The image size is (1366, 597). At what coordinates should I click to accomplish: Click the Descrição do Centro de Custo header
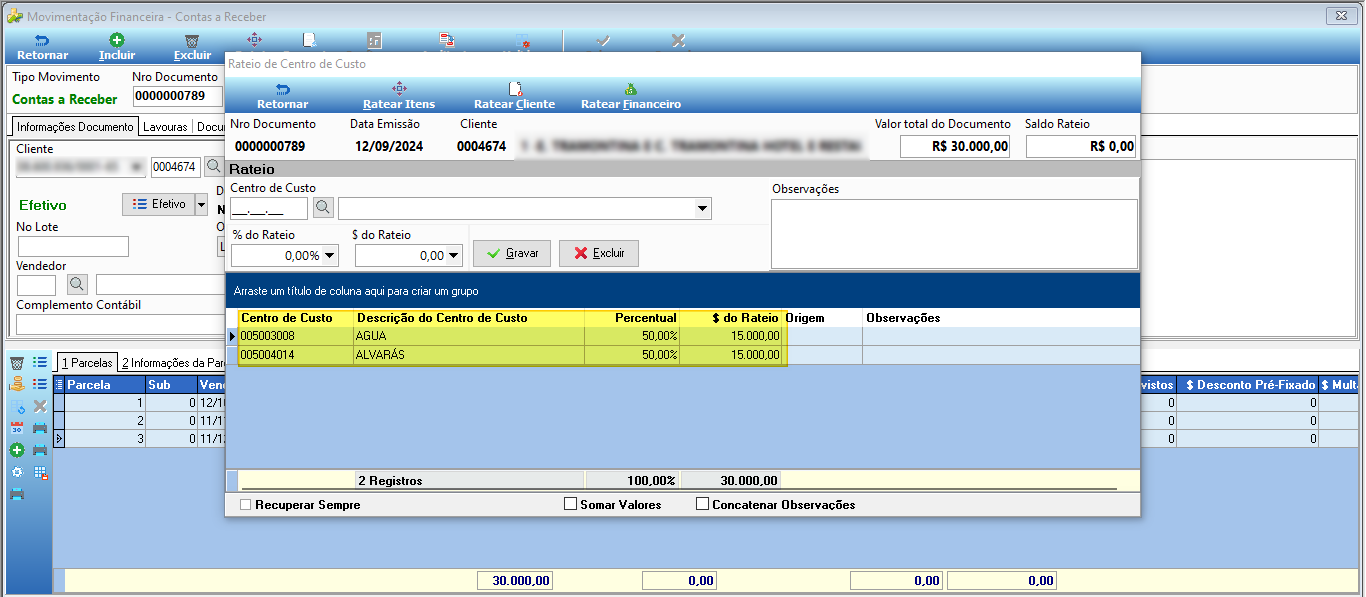click(x=469, y=318)
